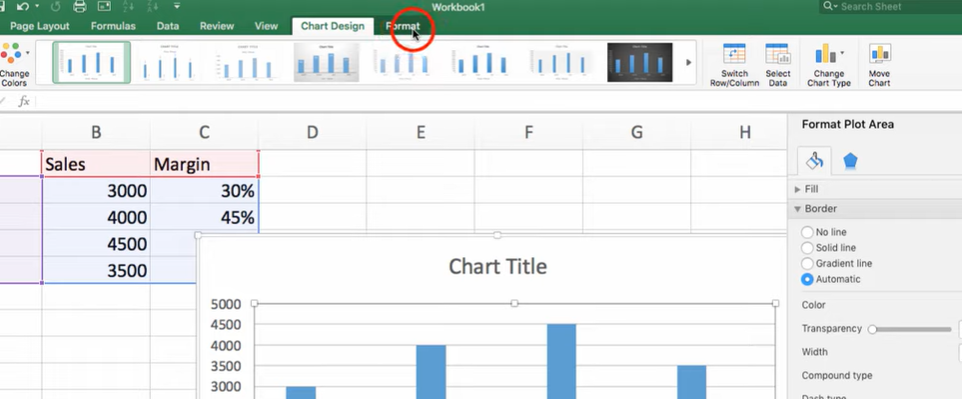Screen dimensions: 962x399
Task: Open the Undo history dropdown arrow
Action: point(37,6)
